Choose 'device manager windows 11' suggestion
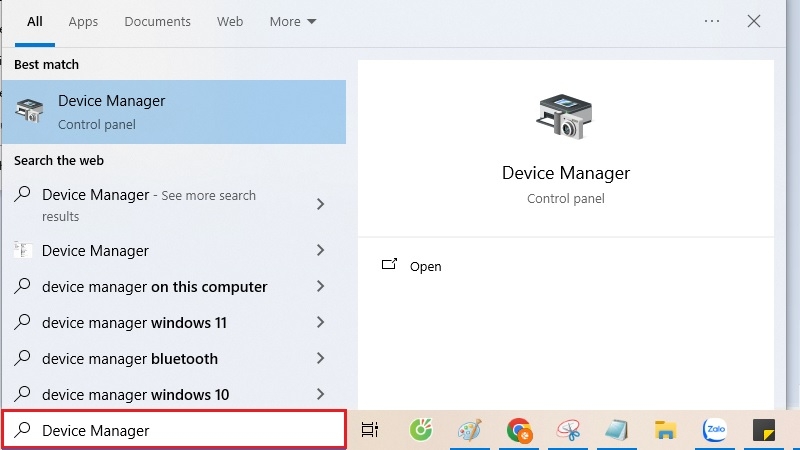This screenshot has width=800, height=450. (173, 322)
